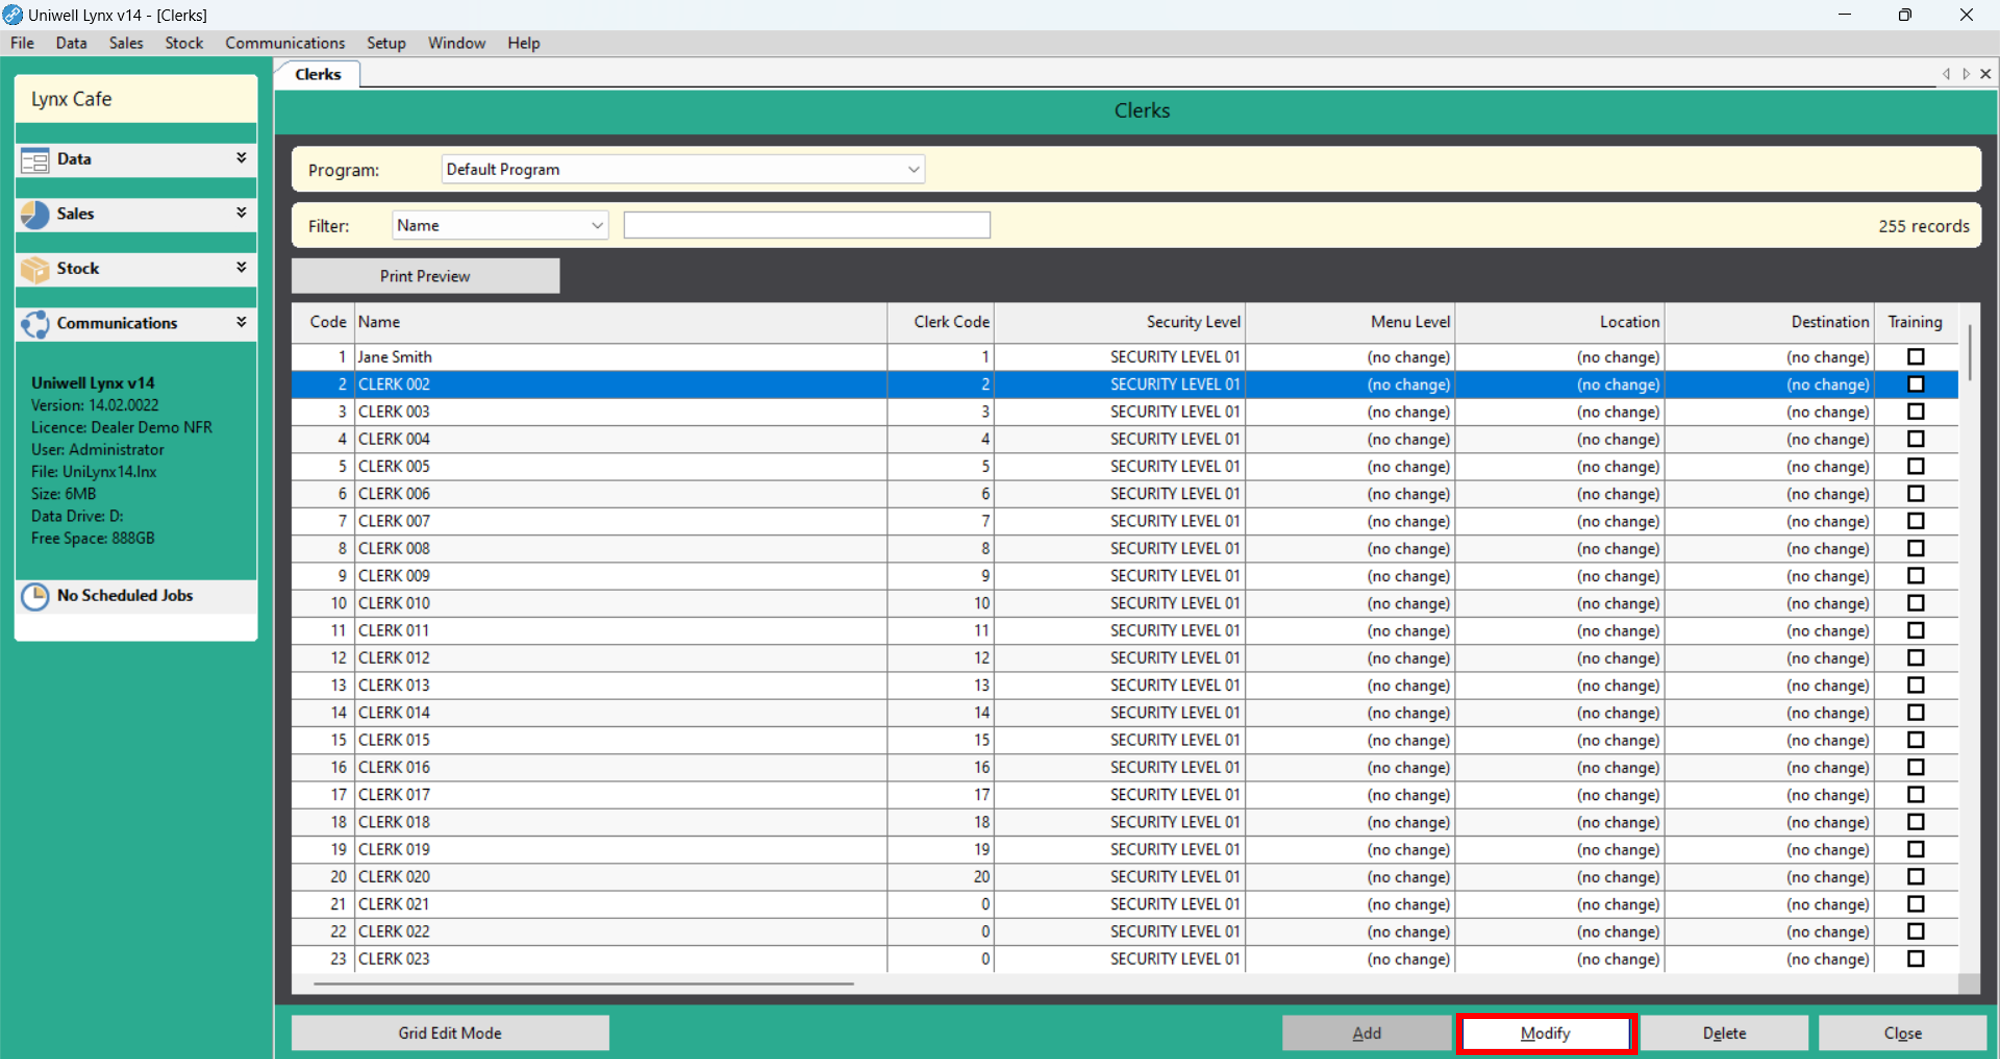The height and width of the screenshot is (1059, 2000).
Task: Toggle Training checkbox for CLERK 005
Action: 1915,466
